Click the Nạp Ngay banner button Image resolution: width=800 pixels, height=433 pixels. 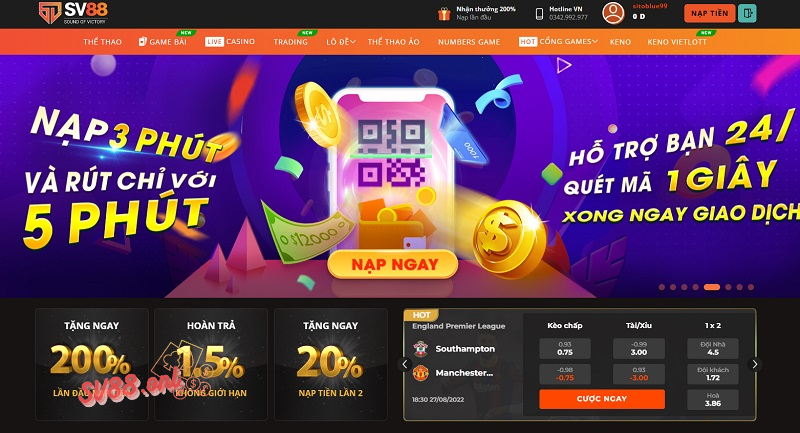[393, 264]
